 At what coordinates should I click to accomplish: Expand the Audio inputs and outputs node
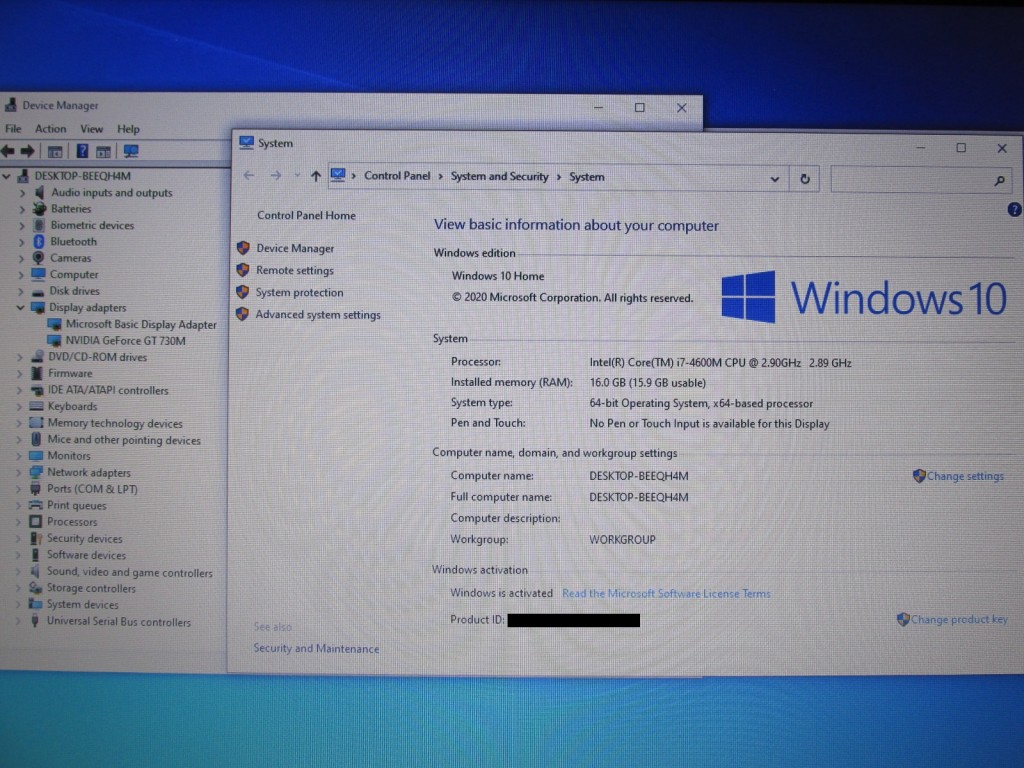(x=22, y=193)
